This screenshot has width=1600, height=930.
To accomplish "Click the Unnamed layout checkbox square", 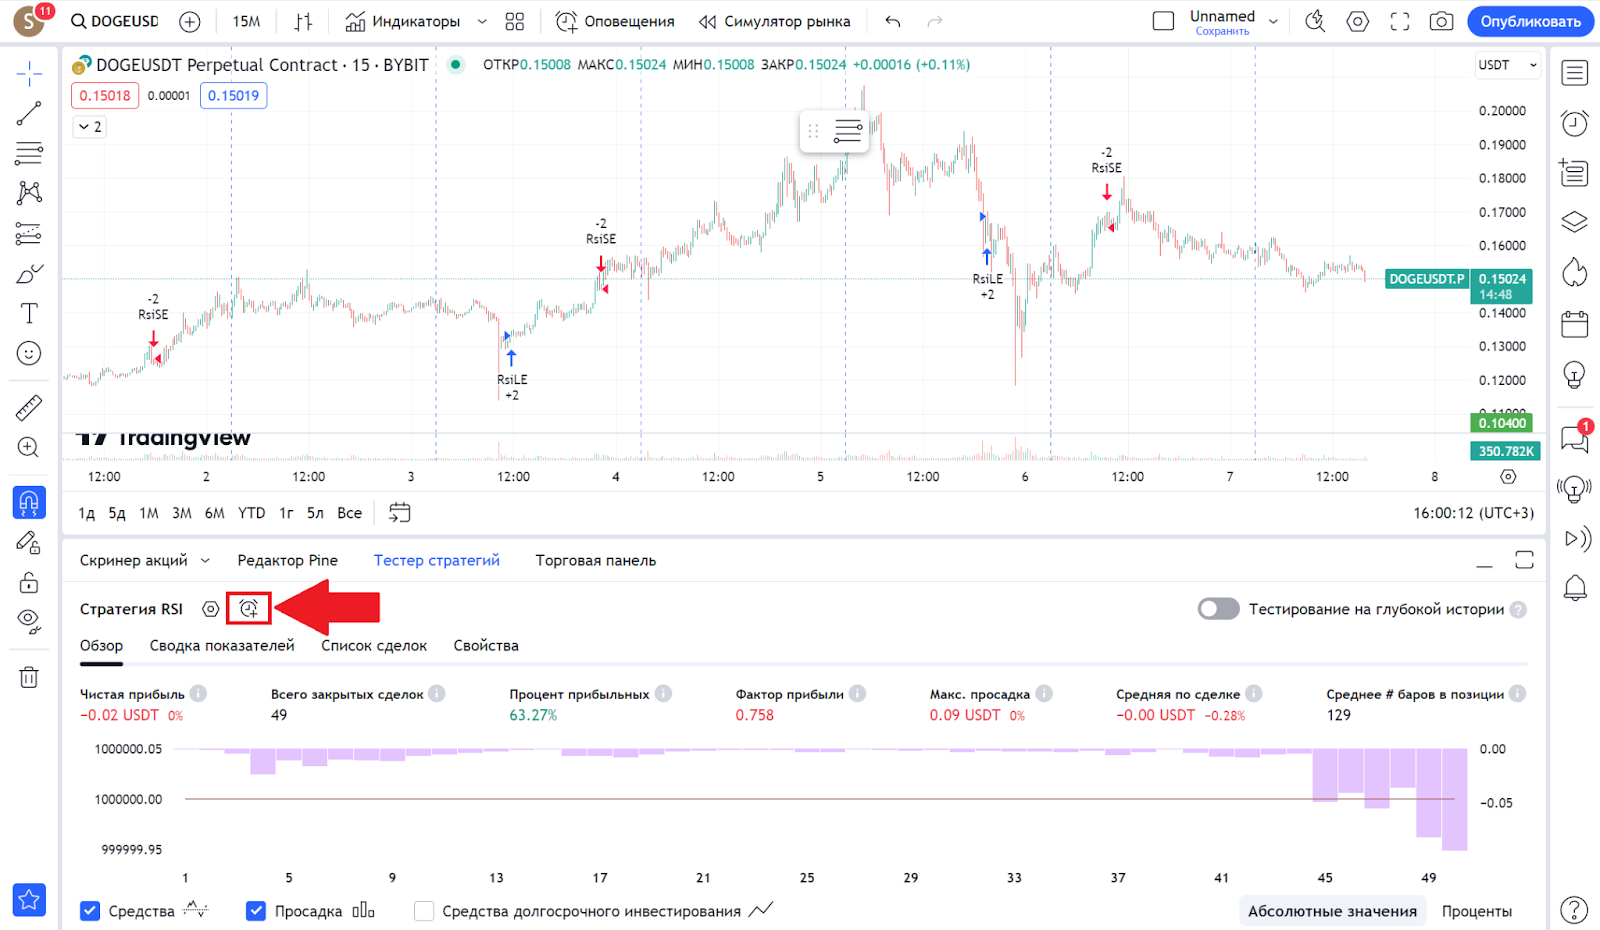I will pyautogui.click(x=1163, y=21).
